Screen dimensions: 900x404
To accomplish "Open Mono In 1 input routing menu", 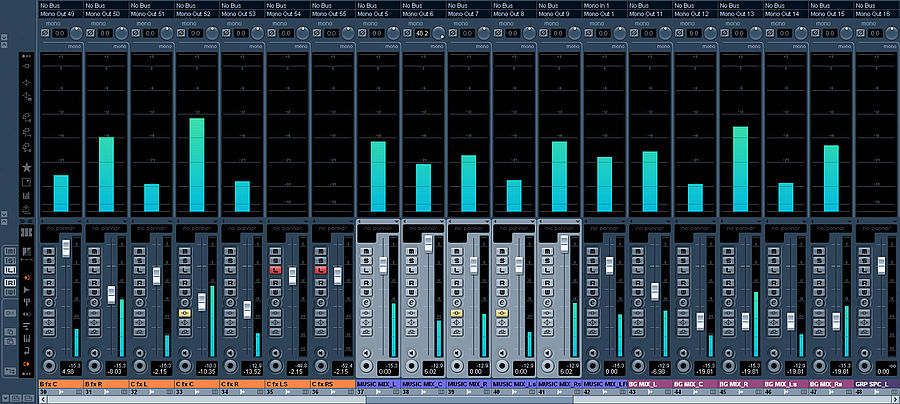I will pos(605,5).
